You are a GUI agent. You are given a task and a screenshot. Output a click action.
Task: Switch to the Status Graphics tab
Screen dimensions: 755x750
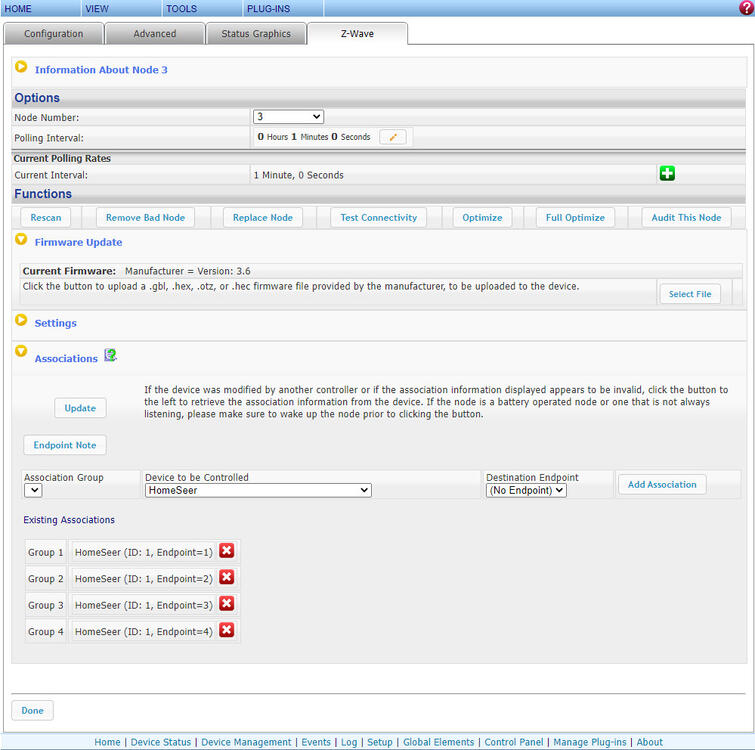click(256, 34)
